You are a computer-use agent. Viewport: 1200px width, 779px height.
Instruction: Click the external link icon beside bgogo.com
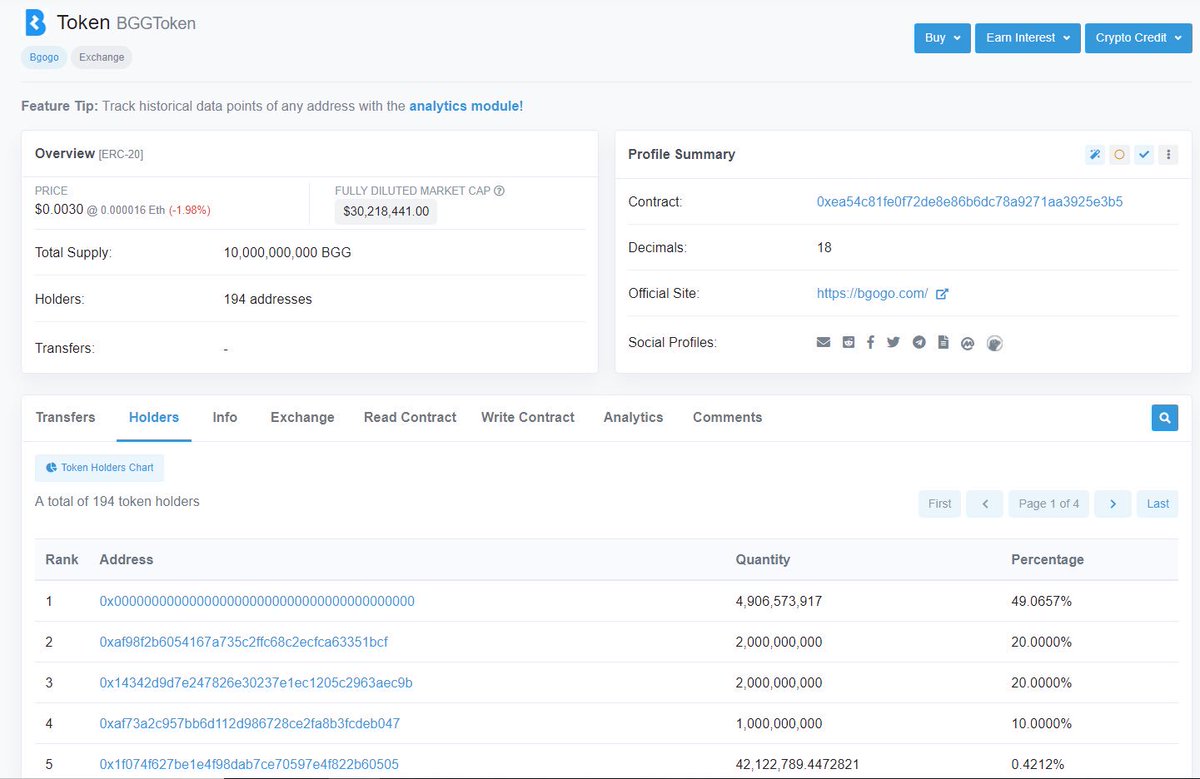(x=941, y=294)
